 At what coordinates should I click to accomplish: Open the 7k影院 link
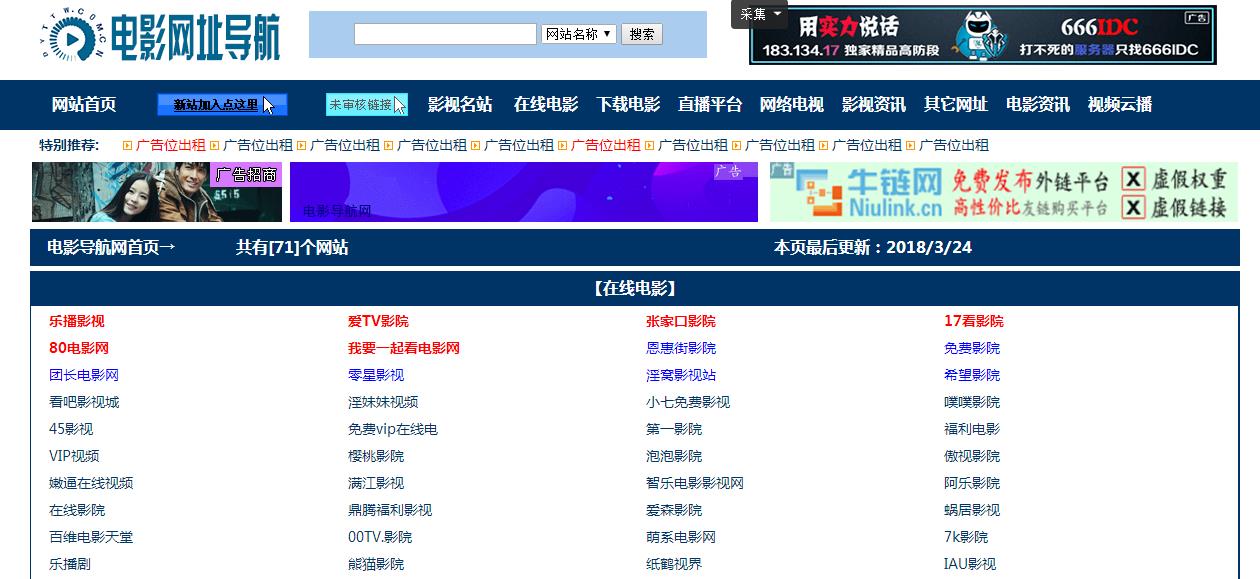(x=966, y=537)
